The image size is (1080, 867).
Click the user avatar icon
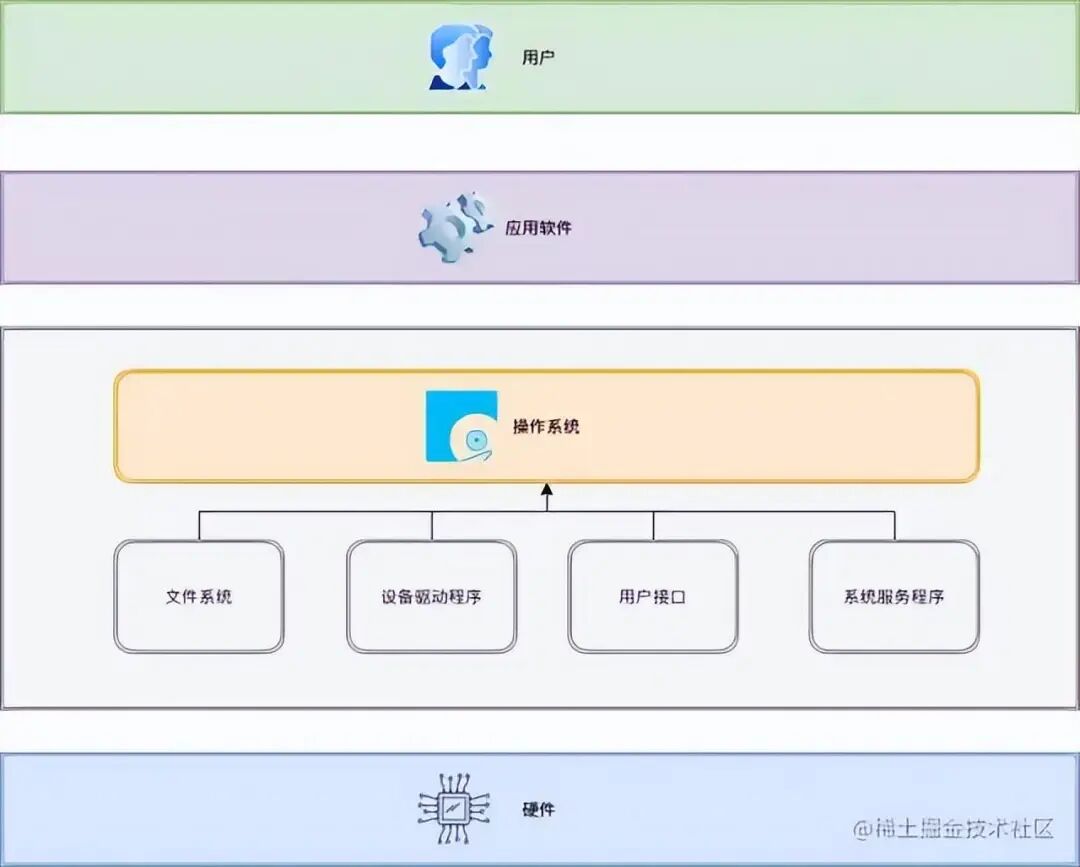tap(458, 56)
